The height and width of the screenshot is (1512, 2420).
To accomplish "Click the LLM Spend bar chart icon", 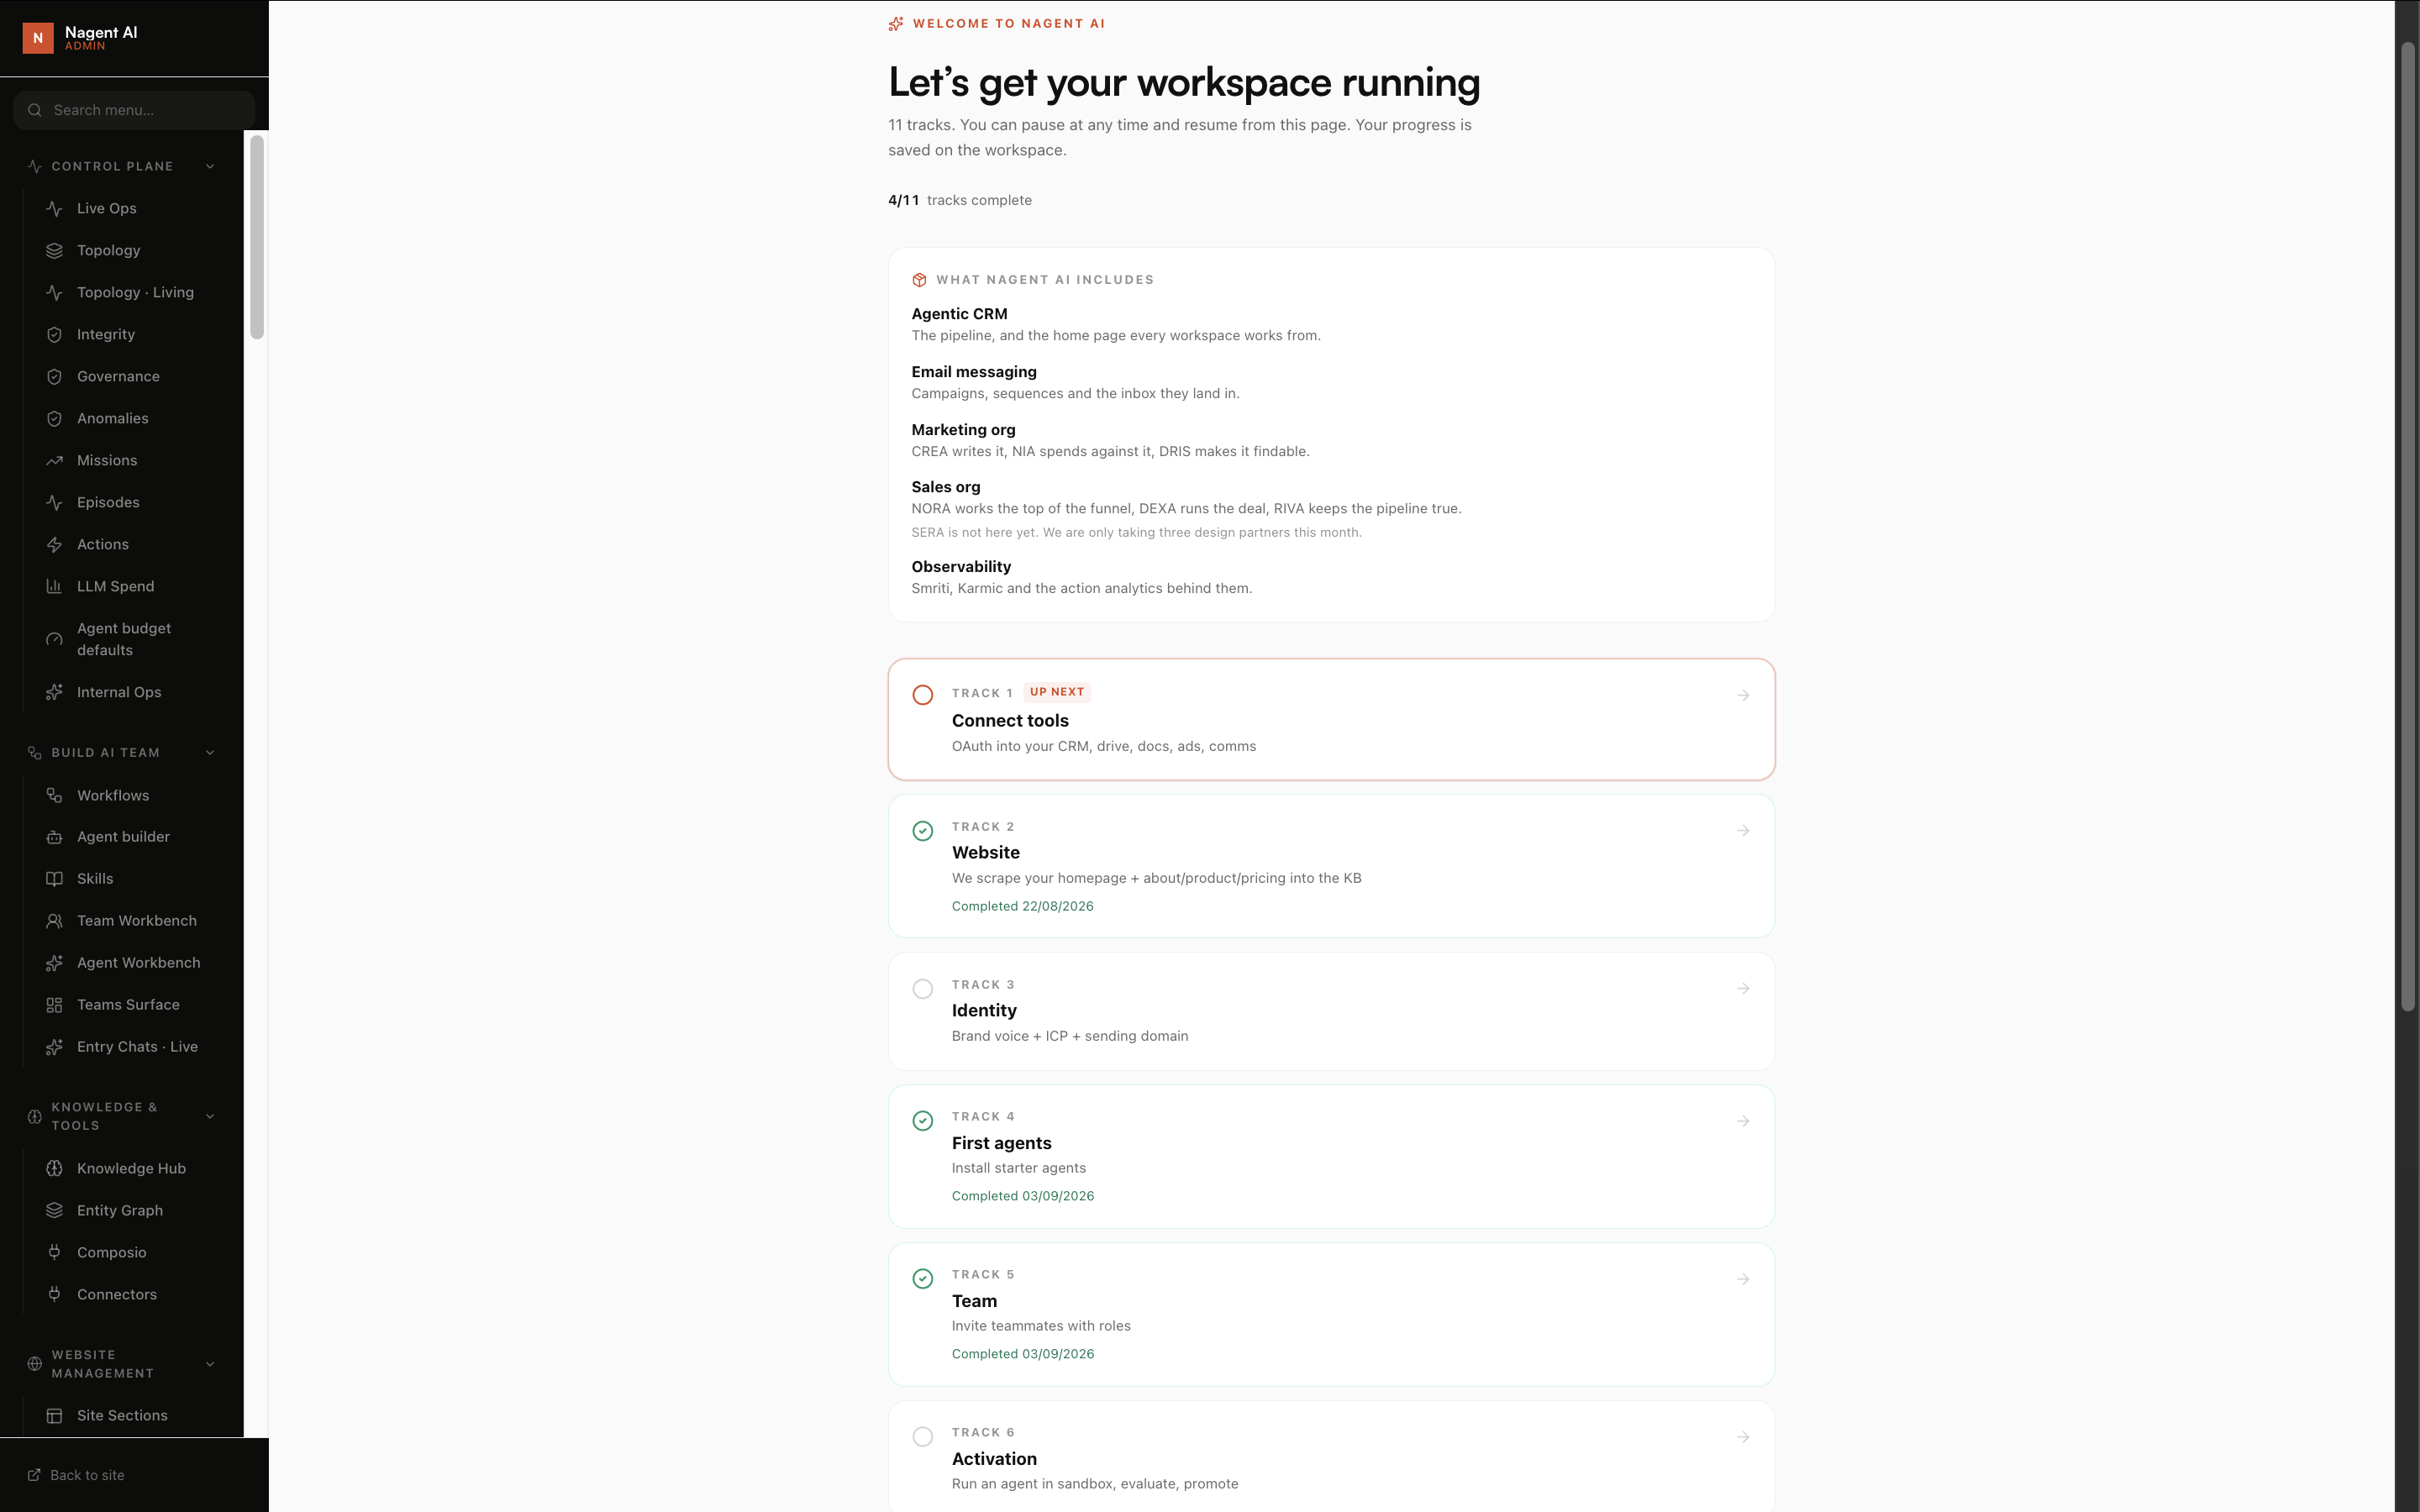I will [x=54, y=586].
